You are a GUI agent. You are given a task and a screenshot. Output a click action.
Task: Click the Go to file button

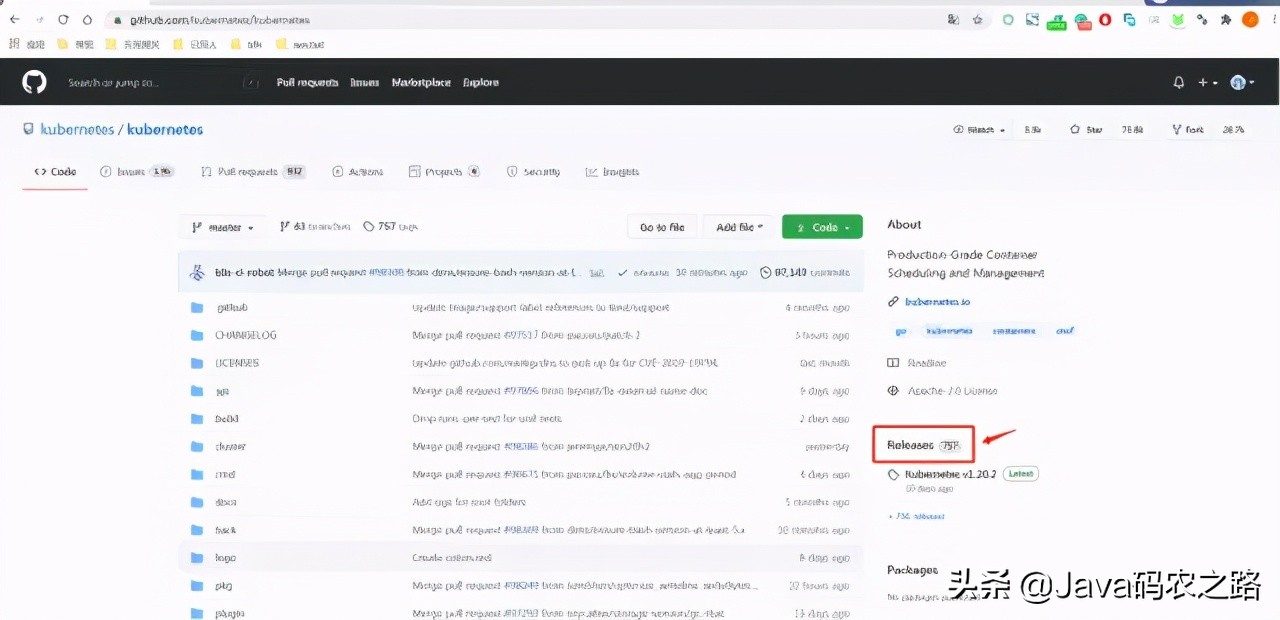[662, 228]
